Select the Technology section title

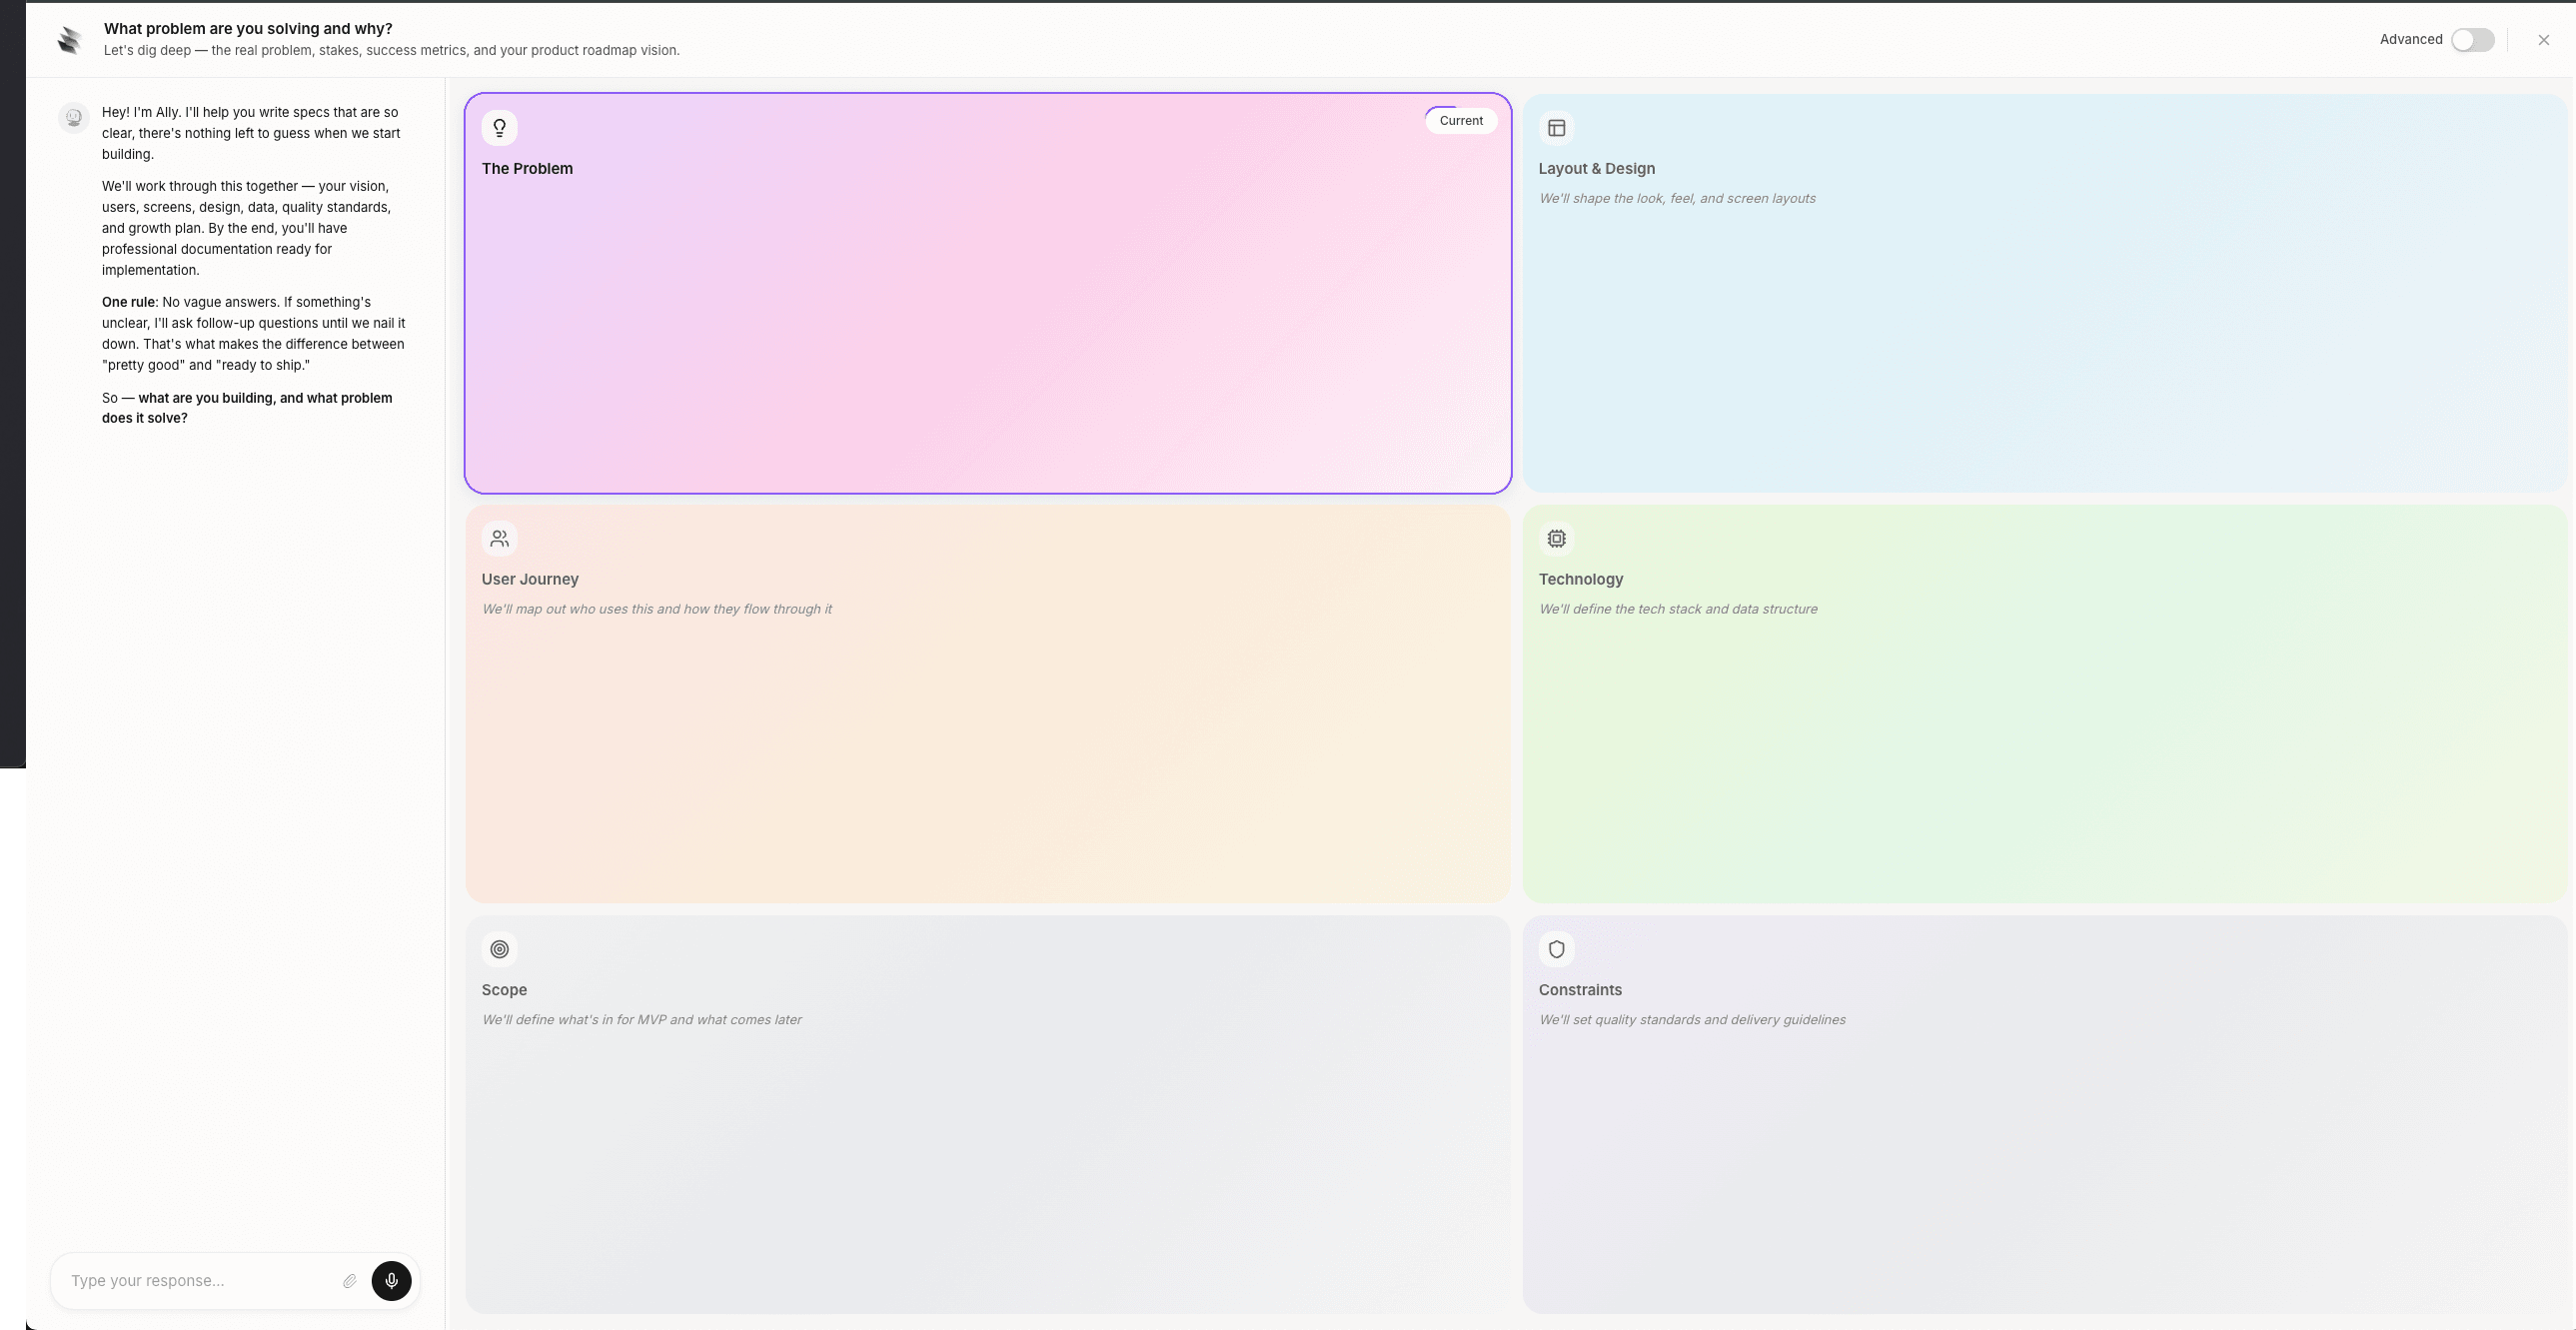pyautogui.click(x=1580, y=579)
